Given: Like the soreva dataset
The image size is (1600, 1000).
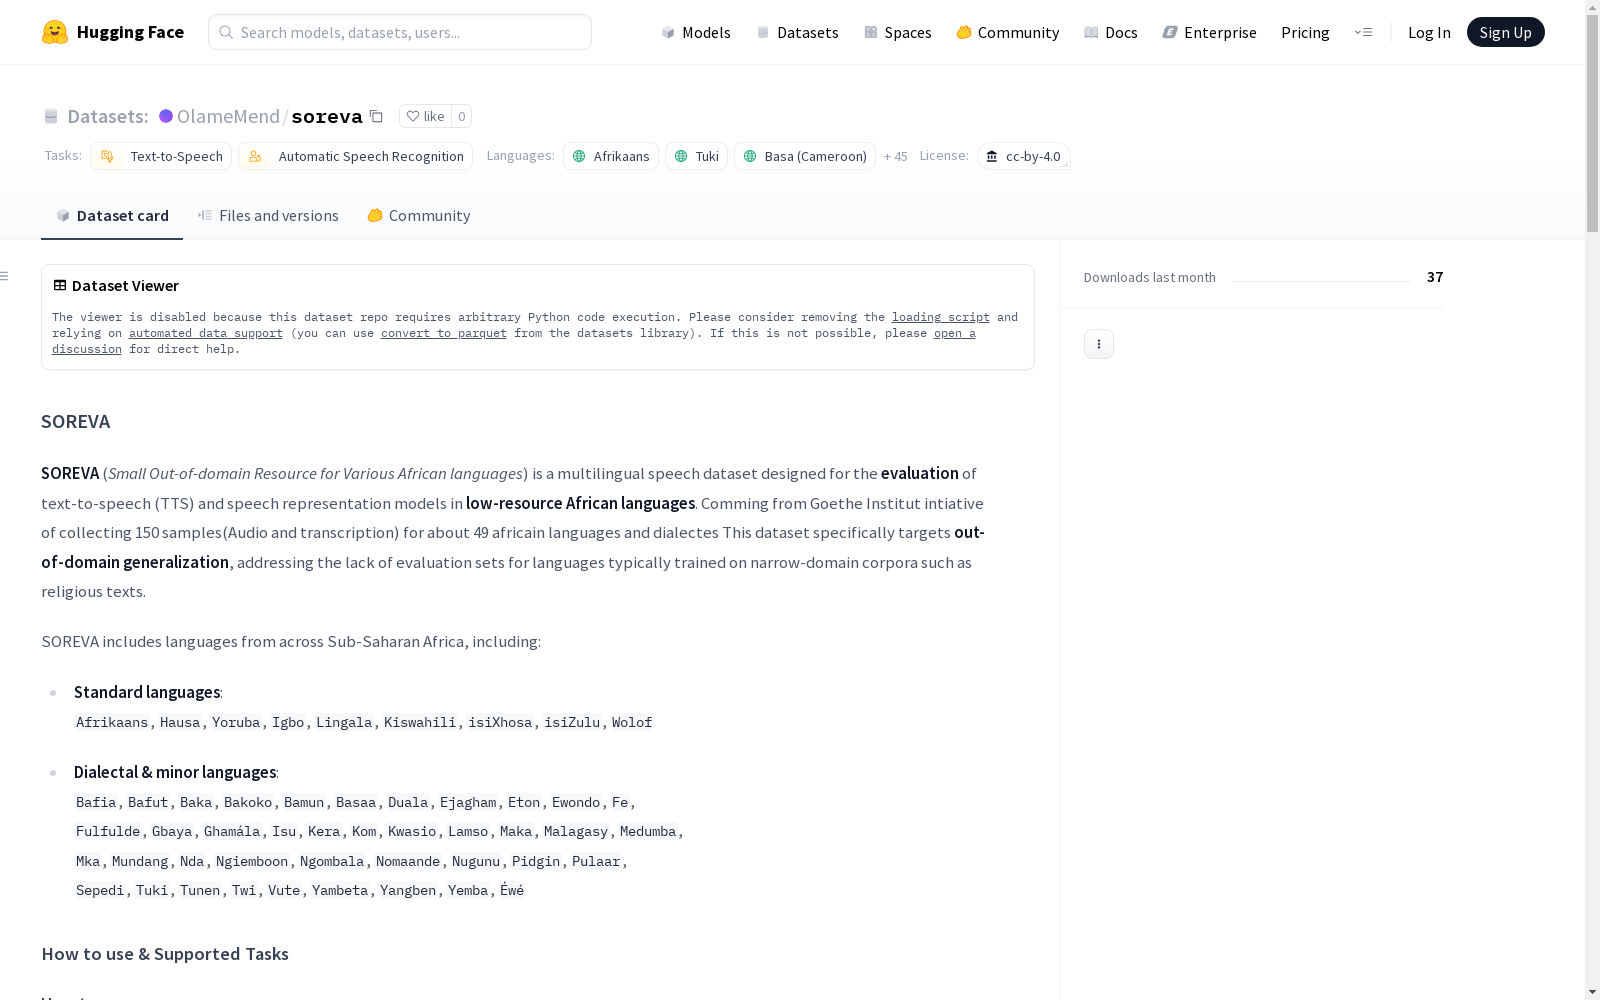Looking at the screenshot, I should pos(425,116).
